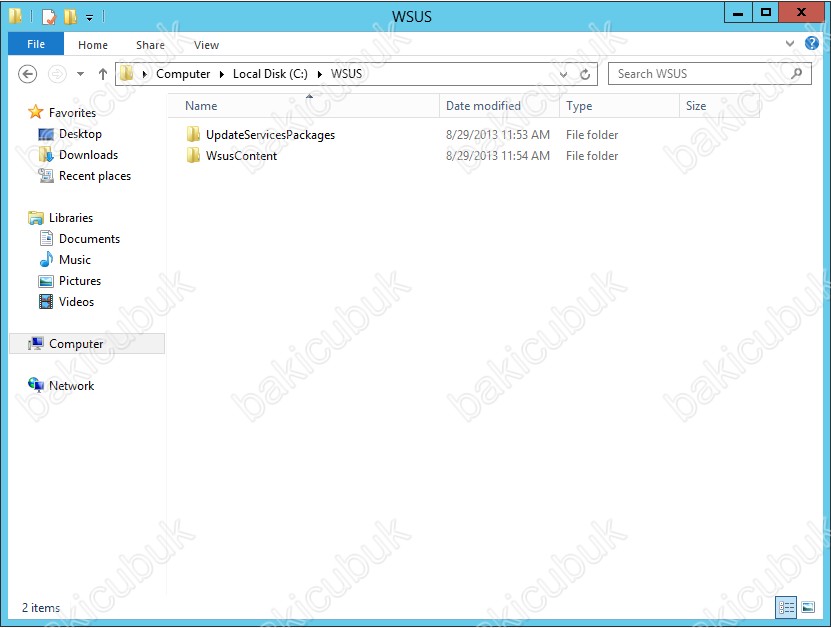Viewport: 831px width, 628px height.
Task: Select the WsusContent folder icon
Action: [x=193, y=155]
